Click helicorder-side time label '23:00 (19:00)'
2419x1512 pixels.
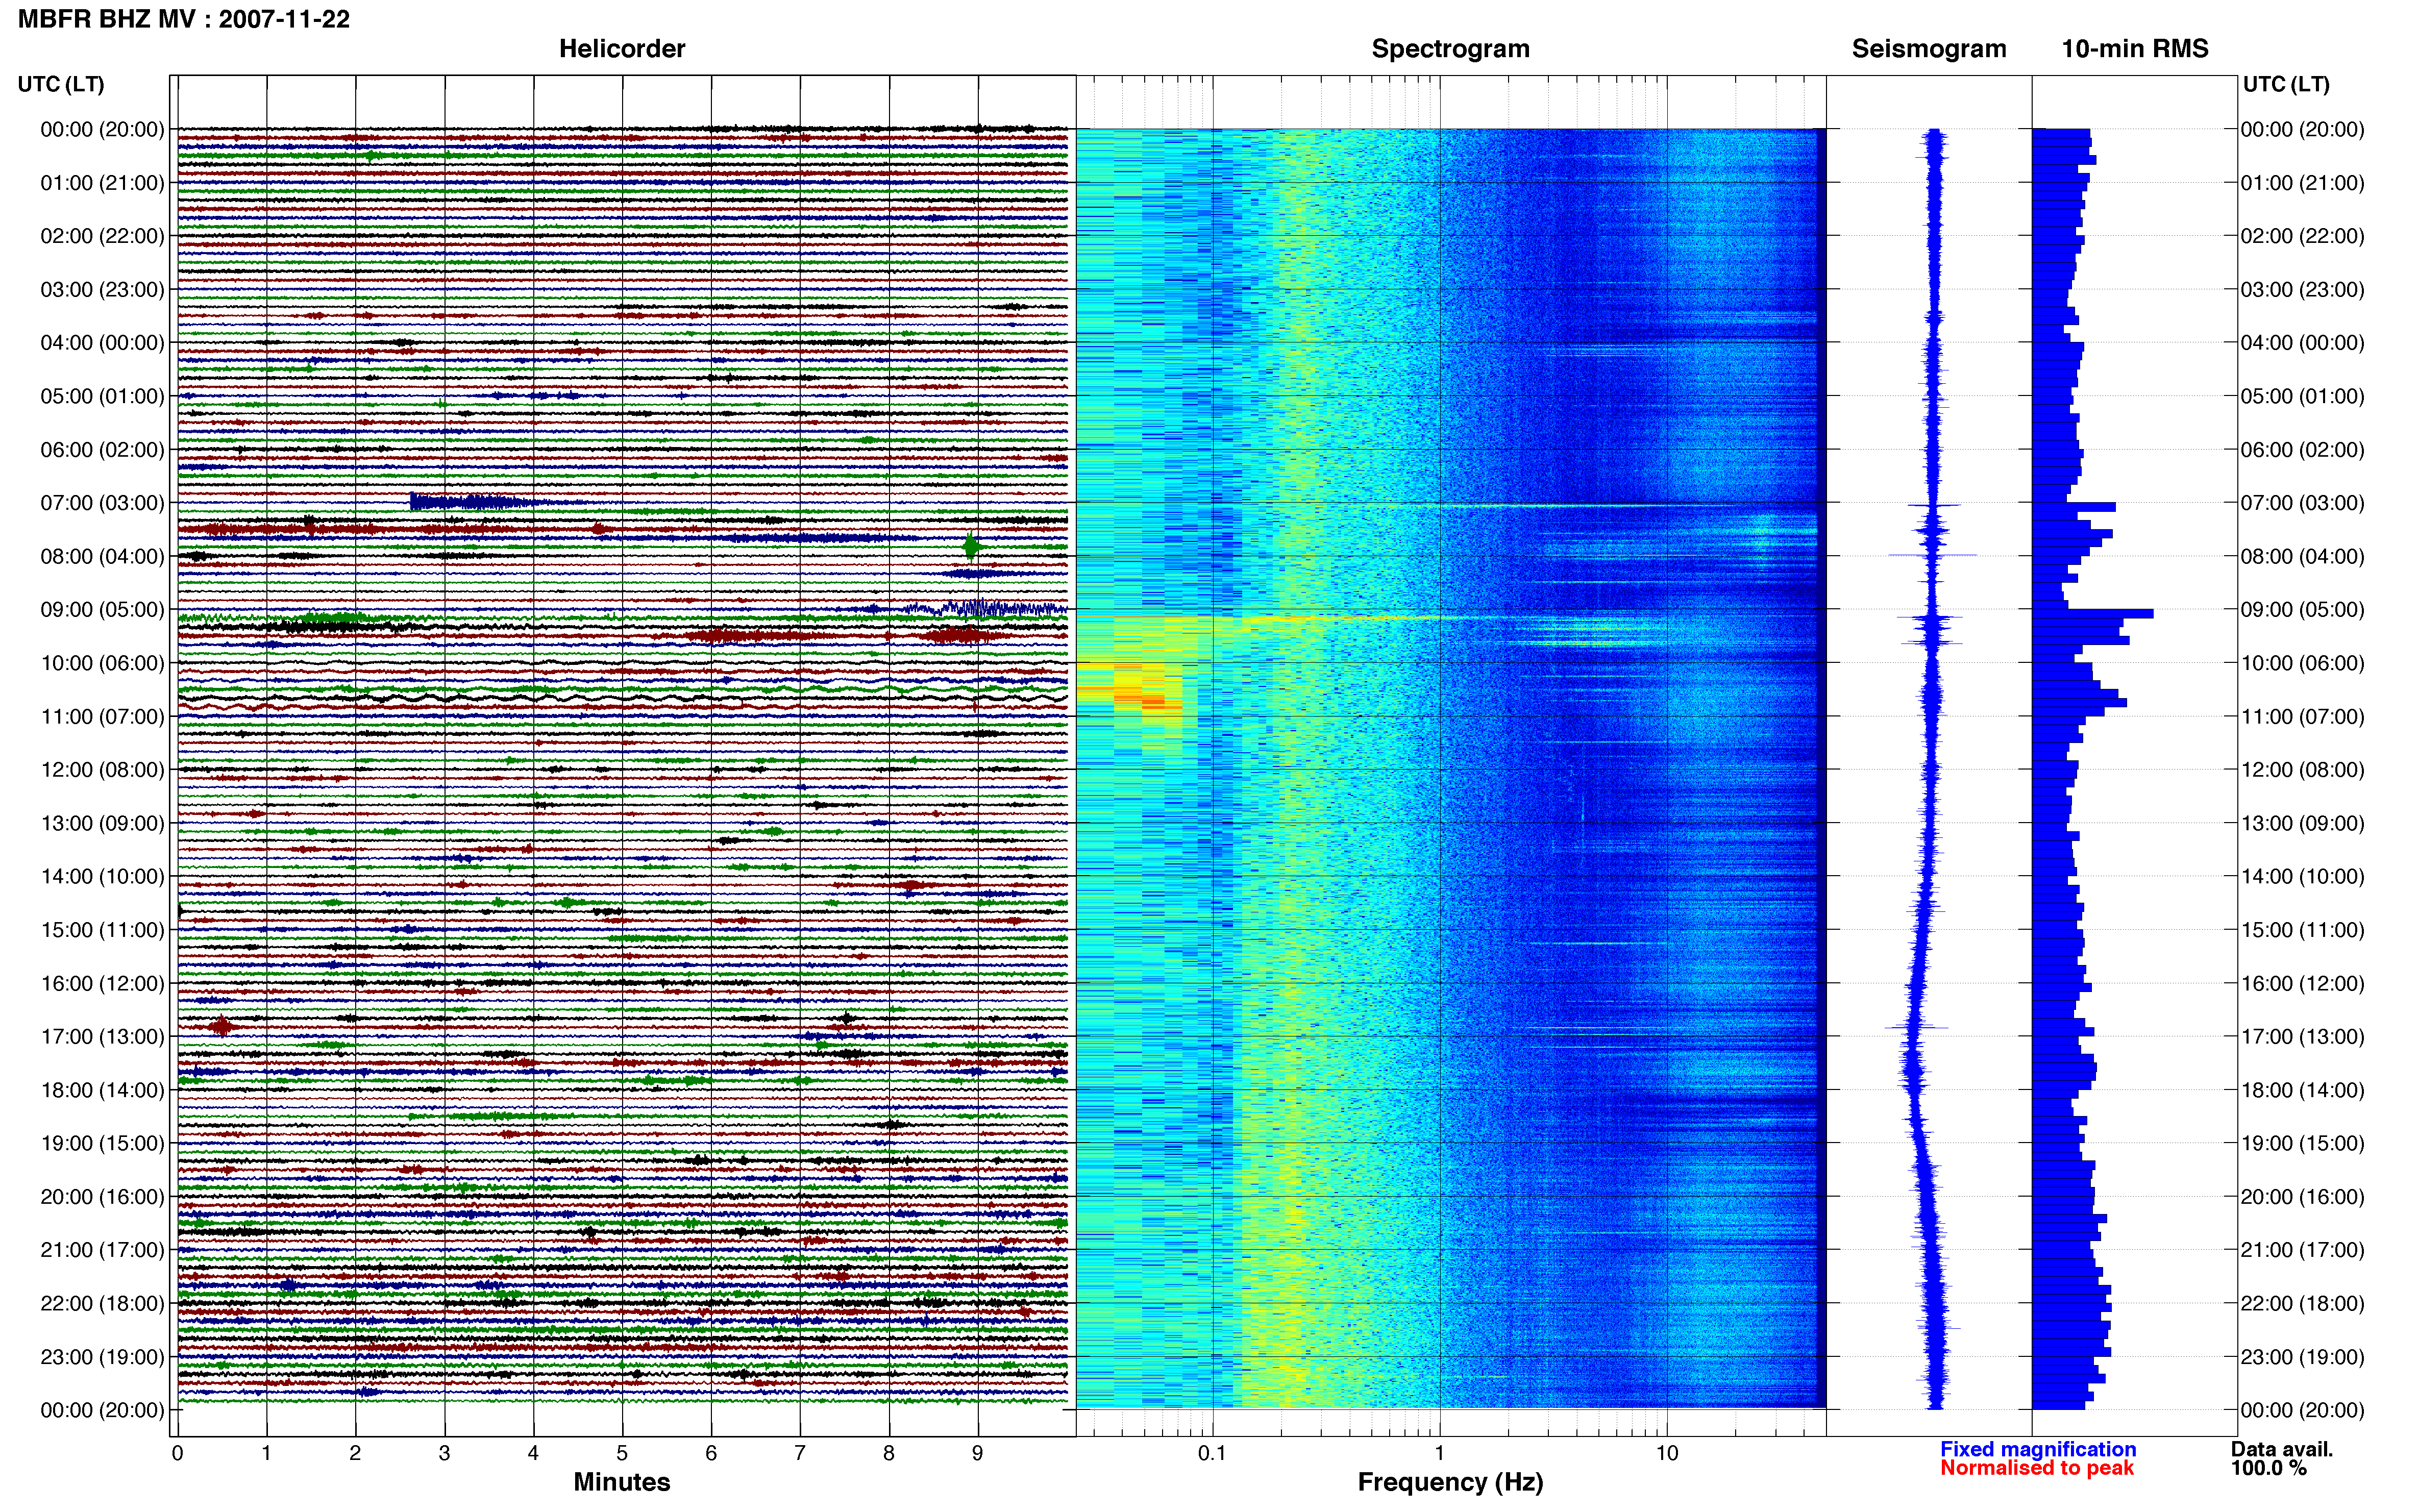pos(102,1357)
